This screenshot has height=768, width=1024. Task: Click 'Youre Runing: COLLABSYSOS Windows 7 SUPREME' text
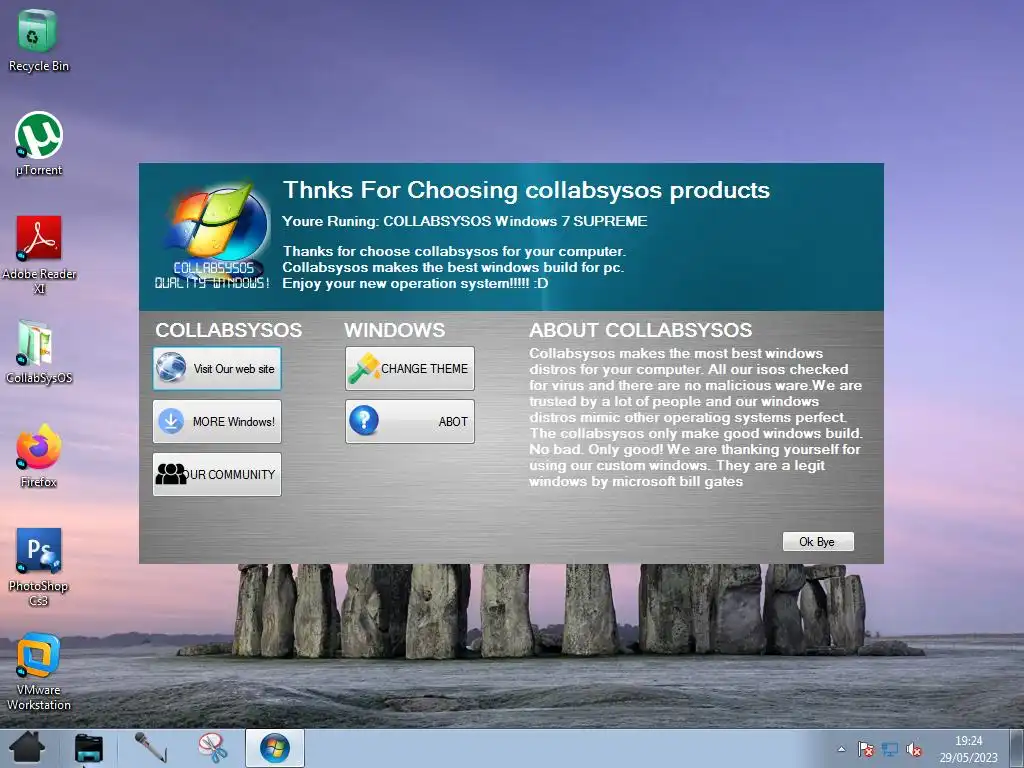(x=465, y=221)
